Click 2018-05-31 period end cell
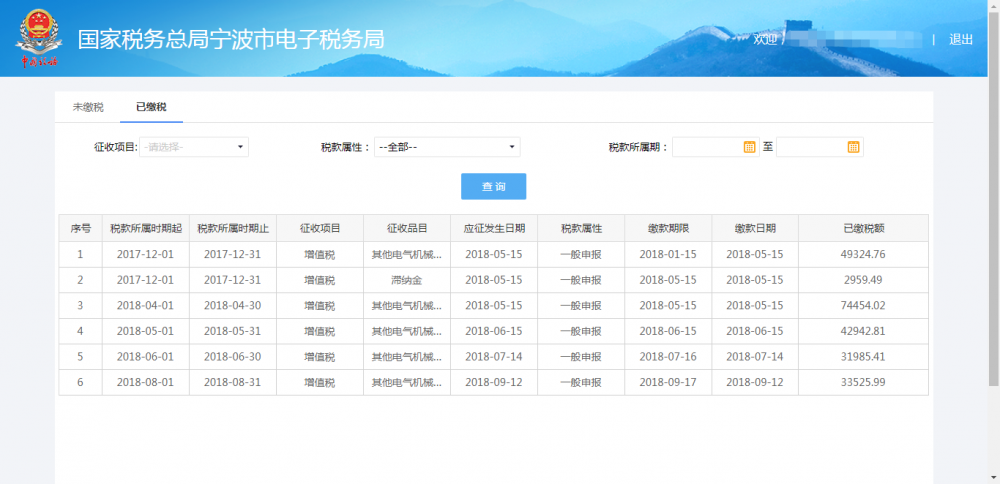The width and height of the screenshot is (1000, 484). (233, 331)
